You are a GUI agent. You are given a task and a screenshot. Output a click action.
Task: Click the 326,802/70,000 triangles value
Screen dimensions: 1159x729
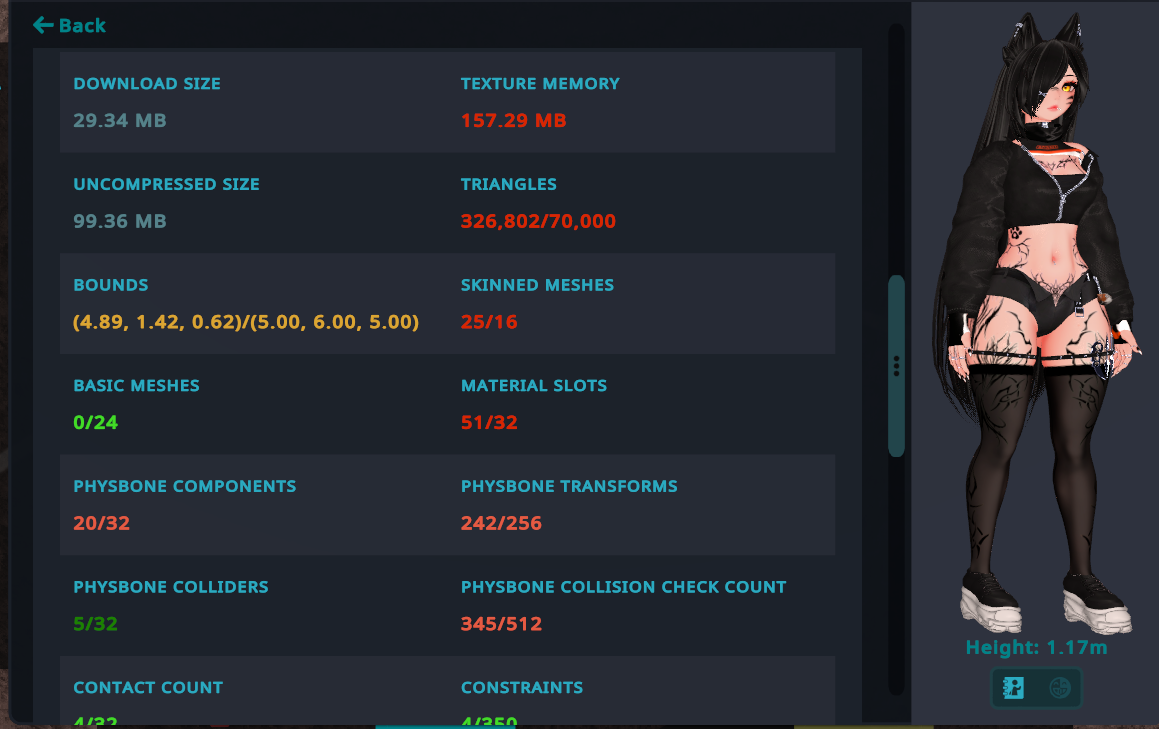point(538,221)
